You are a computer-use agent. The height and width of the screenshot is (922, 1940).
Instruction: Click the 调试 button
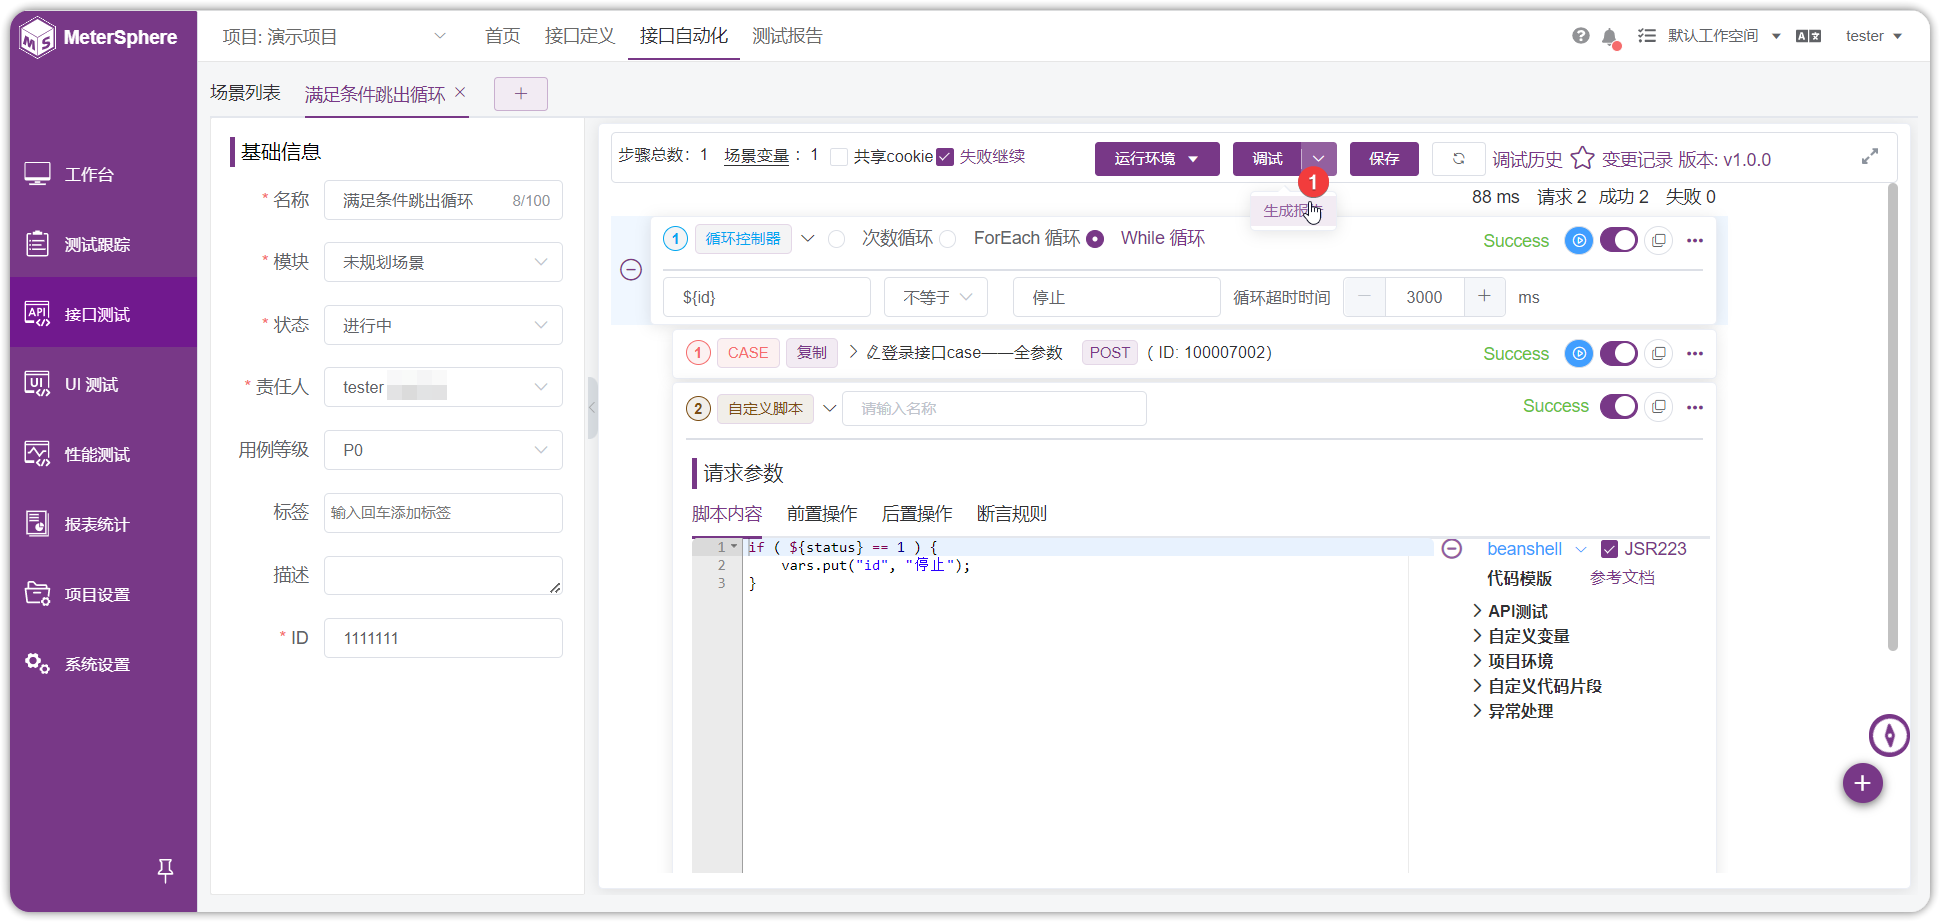pyautogui.click(x=1267, y=159)
